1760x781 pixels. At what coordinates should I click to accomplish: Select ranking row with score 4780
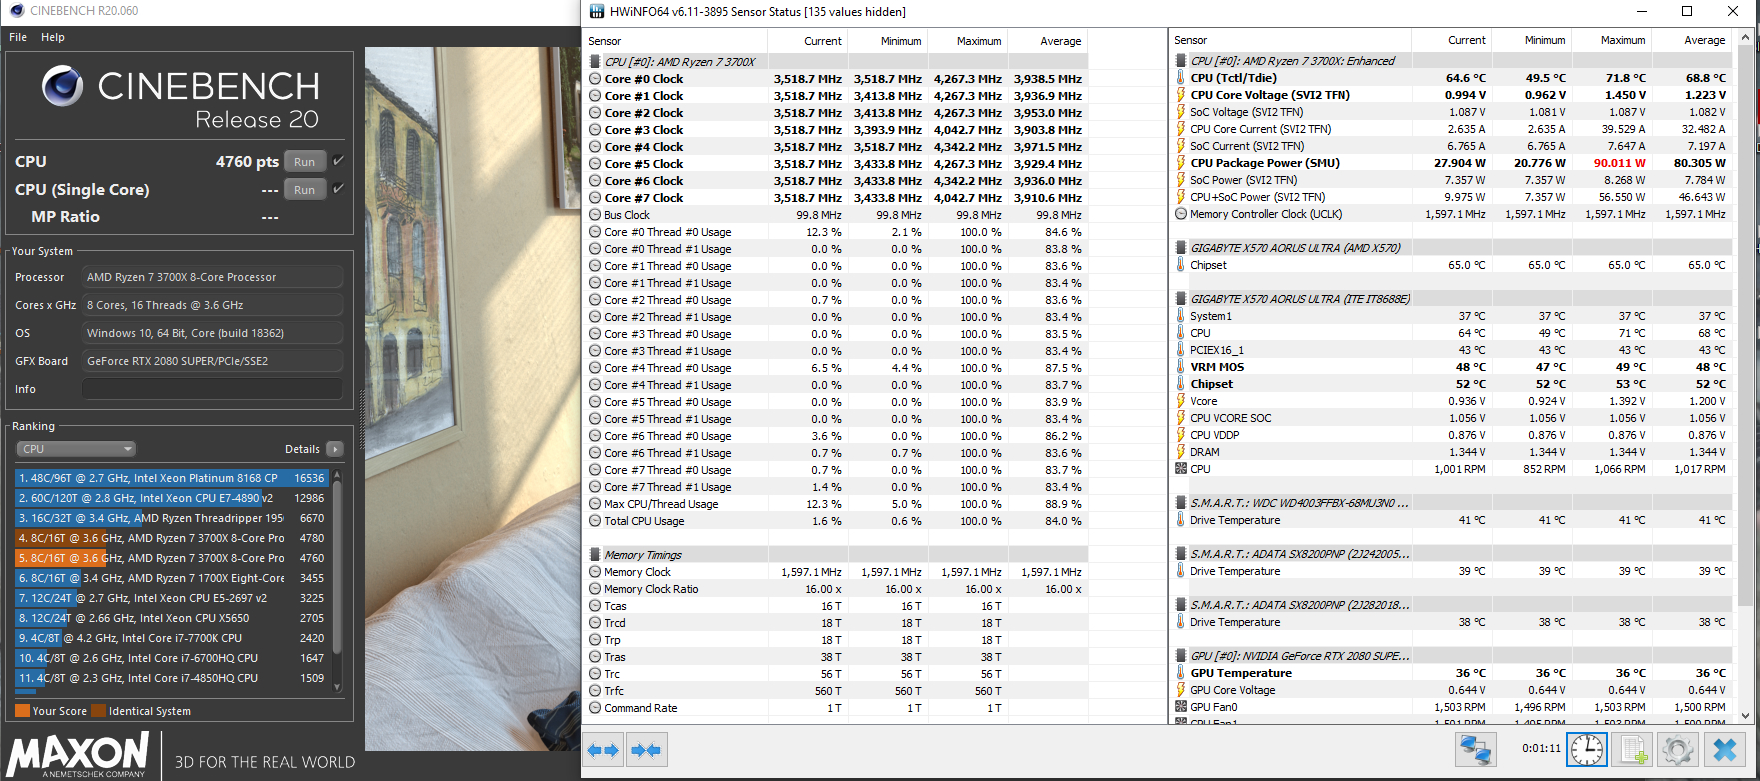[172, 538]
